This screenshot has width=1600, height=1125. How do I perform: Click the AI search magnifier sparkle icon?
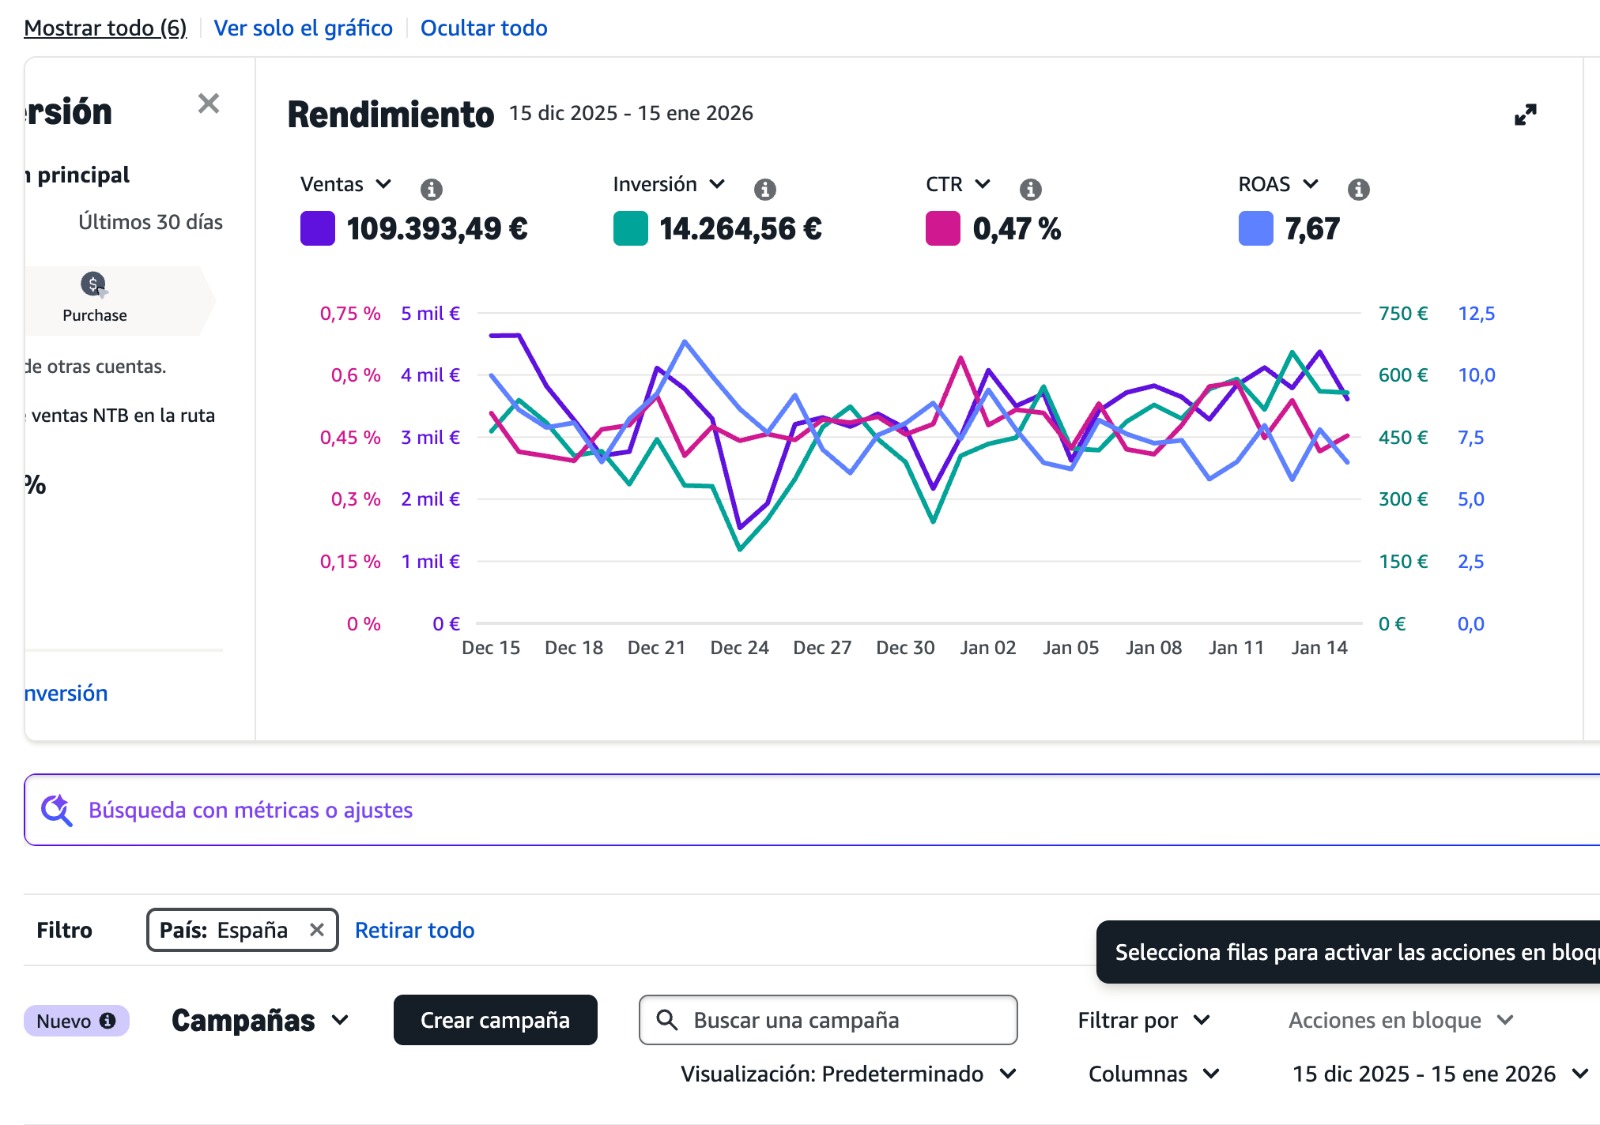point(57,810)
